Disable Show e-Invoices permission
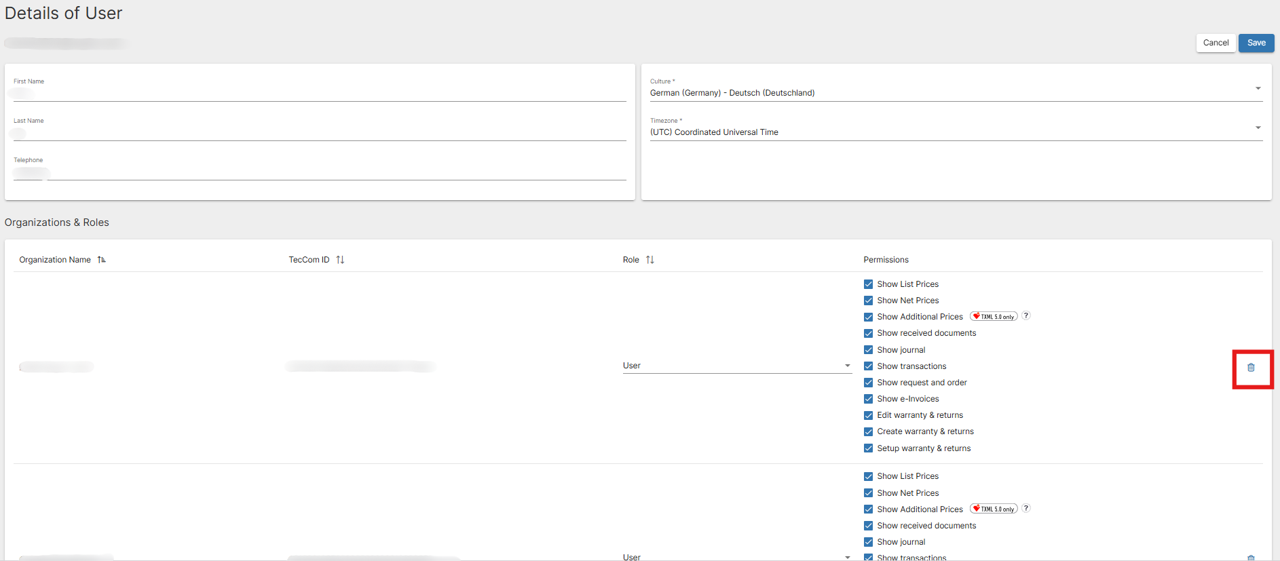Viewport: 1280px width, 561px height. [x=868, y=399]
